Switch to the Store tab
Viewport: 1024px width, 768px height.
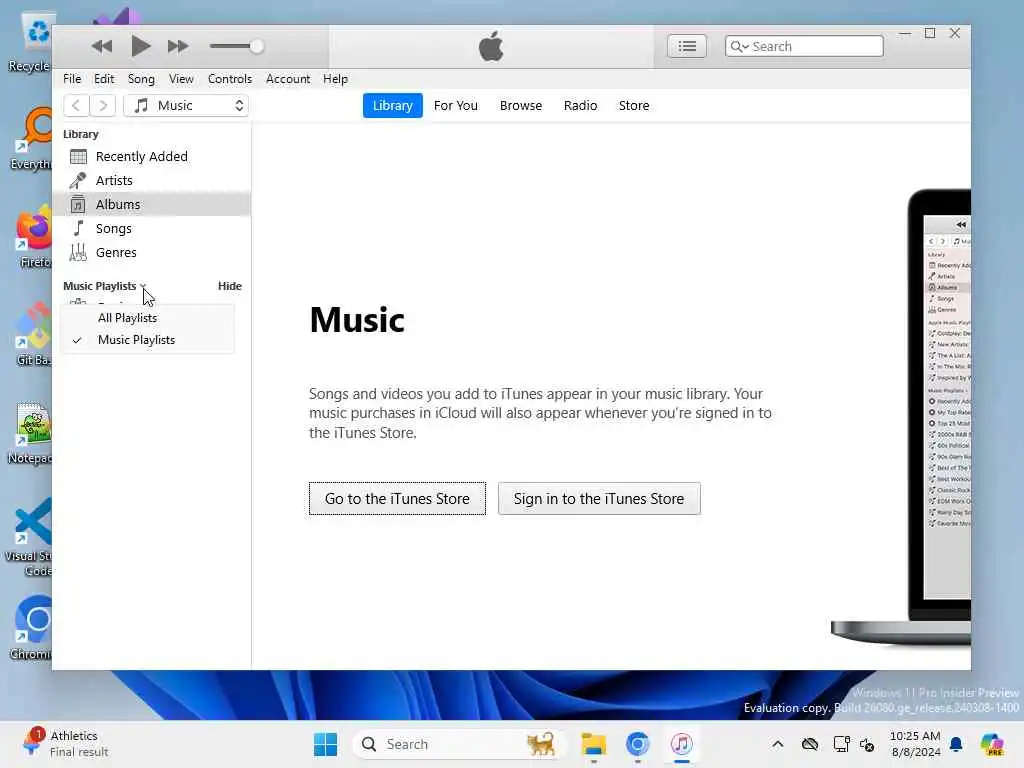point(634,106)
